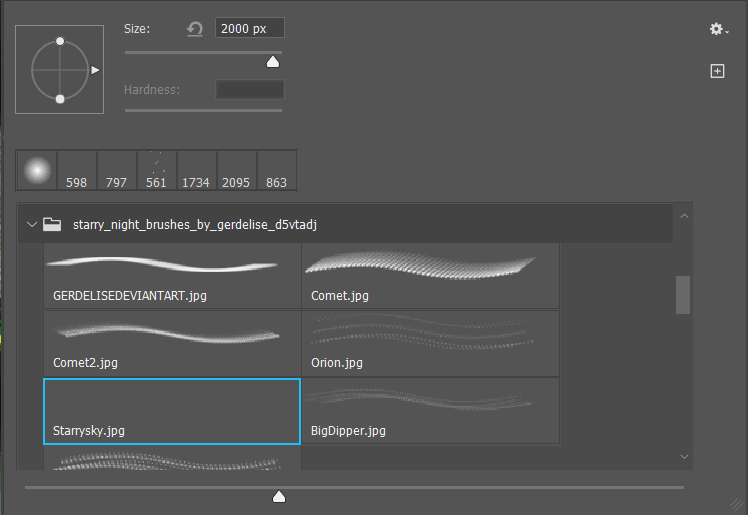Click the brush list scroll down arrow
748x515 pixels.
(684, 457)
